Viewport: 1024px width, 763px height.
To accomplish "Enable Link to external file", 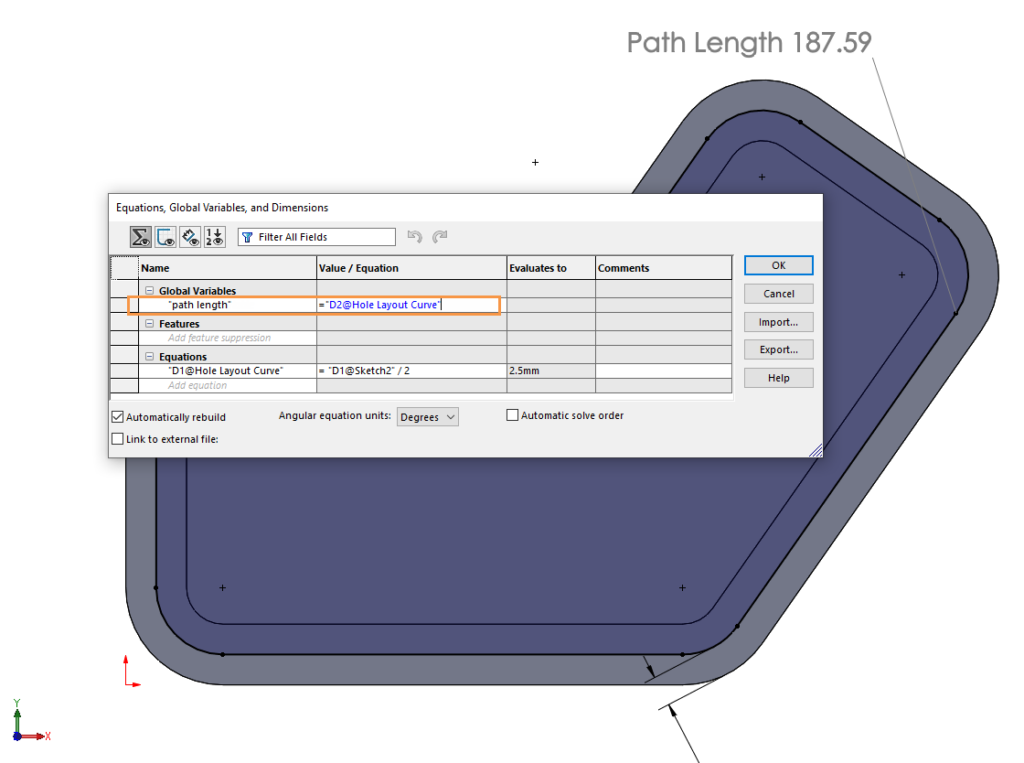I will click(118, 438).
